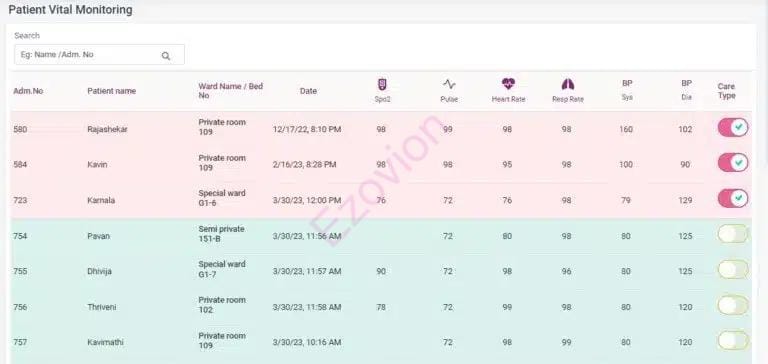Click the BP Sys column header

click(627, 90)
